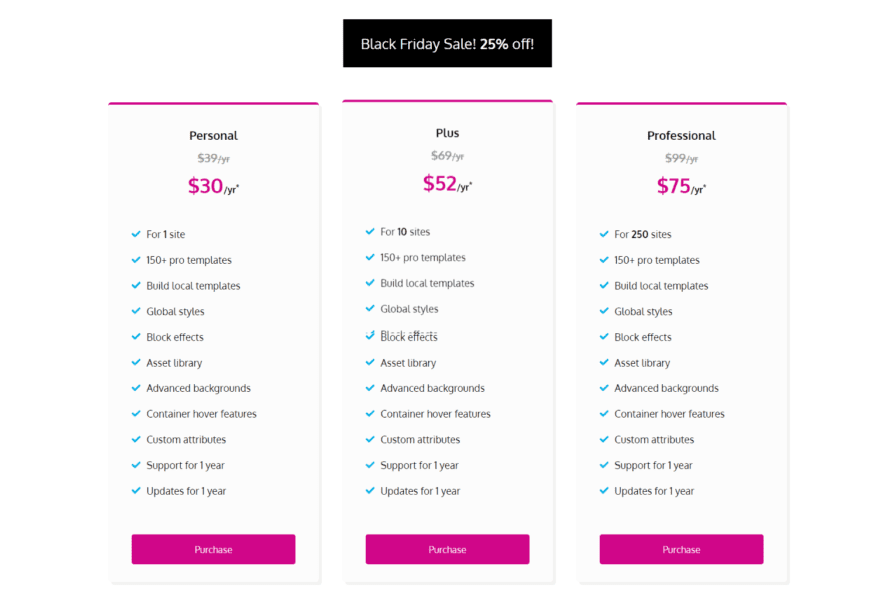This screenshot has height=600, width=887.
Task: Click the $75/yr price in Professional plan
Action: click(681, 186)
